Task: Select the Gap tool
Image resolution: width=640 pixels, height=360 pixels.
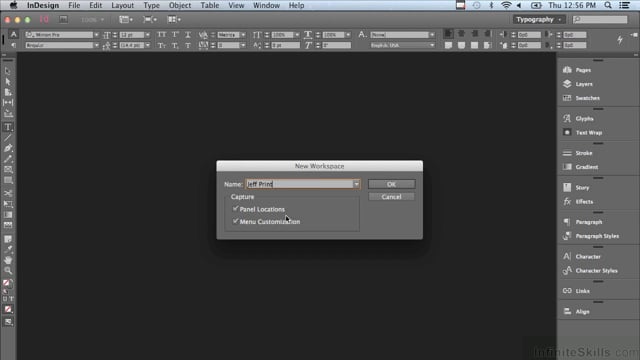Action: pyautogui.click(x=8, y=102)
